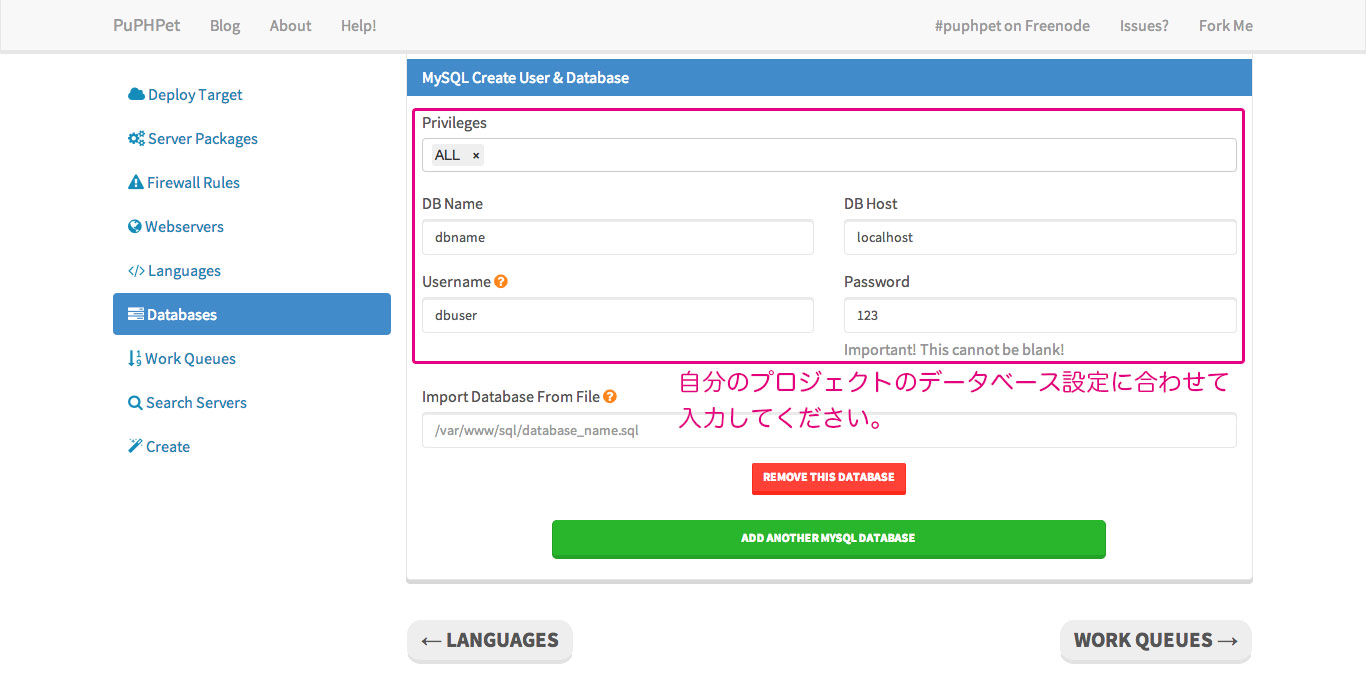This screenshot has height=673, width=1366.
Task: Click the Work Queues sort icon
Action: pos(135,359)
